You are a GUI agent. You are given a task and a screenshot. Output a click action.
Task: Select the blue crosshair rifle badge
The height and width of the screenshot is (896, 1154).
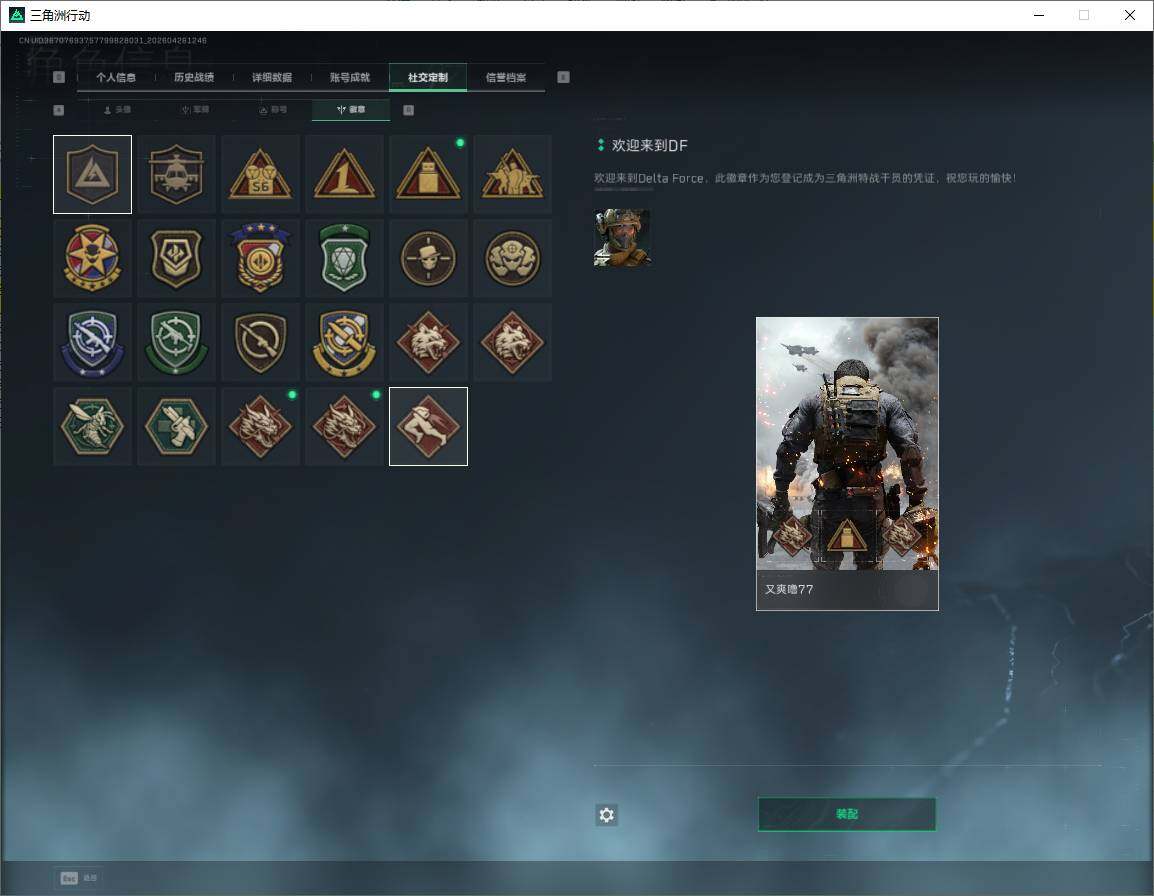[93, 342]
